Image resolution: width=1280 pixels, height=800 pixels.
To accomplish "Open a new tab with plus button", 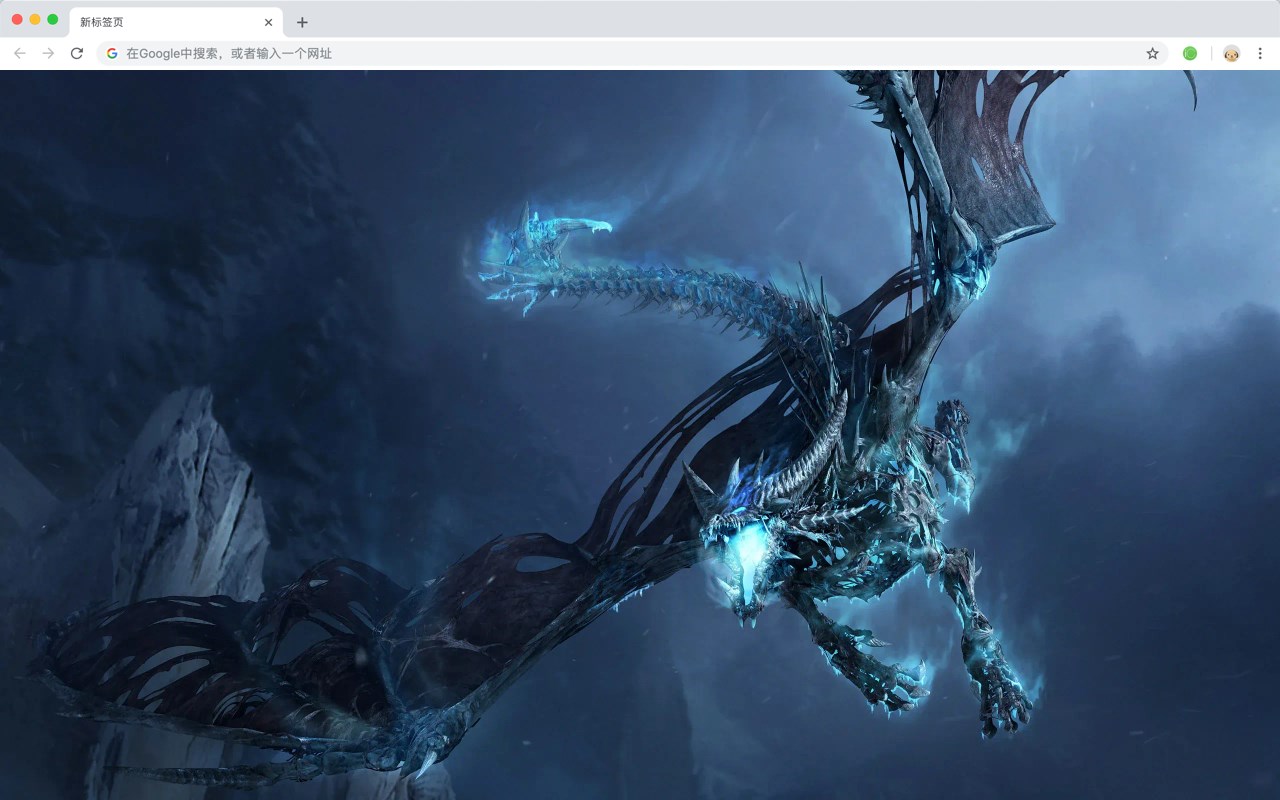I will pyautogui.click(x=302, y=22).
